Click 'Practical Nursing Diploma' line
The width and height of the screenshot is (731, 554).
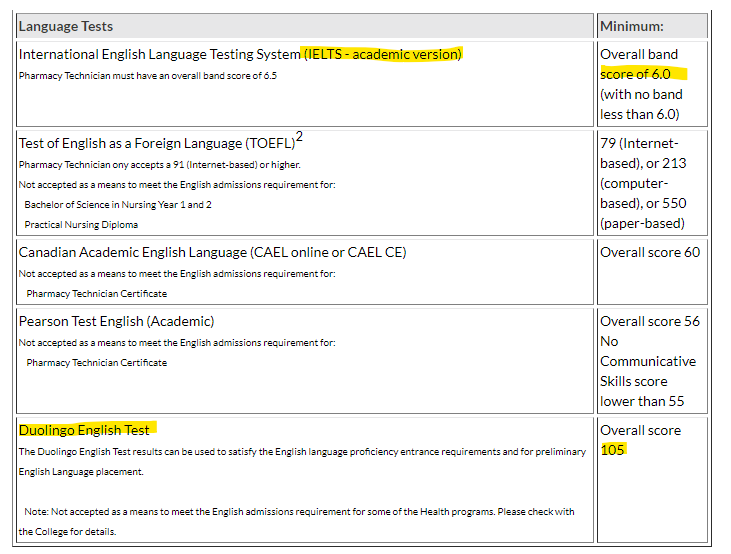pyautogui.click(x=81, y=225)
